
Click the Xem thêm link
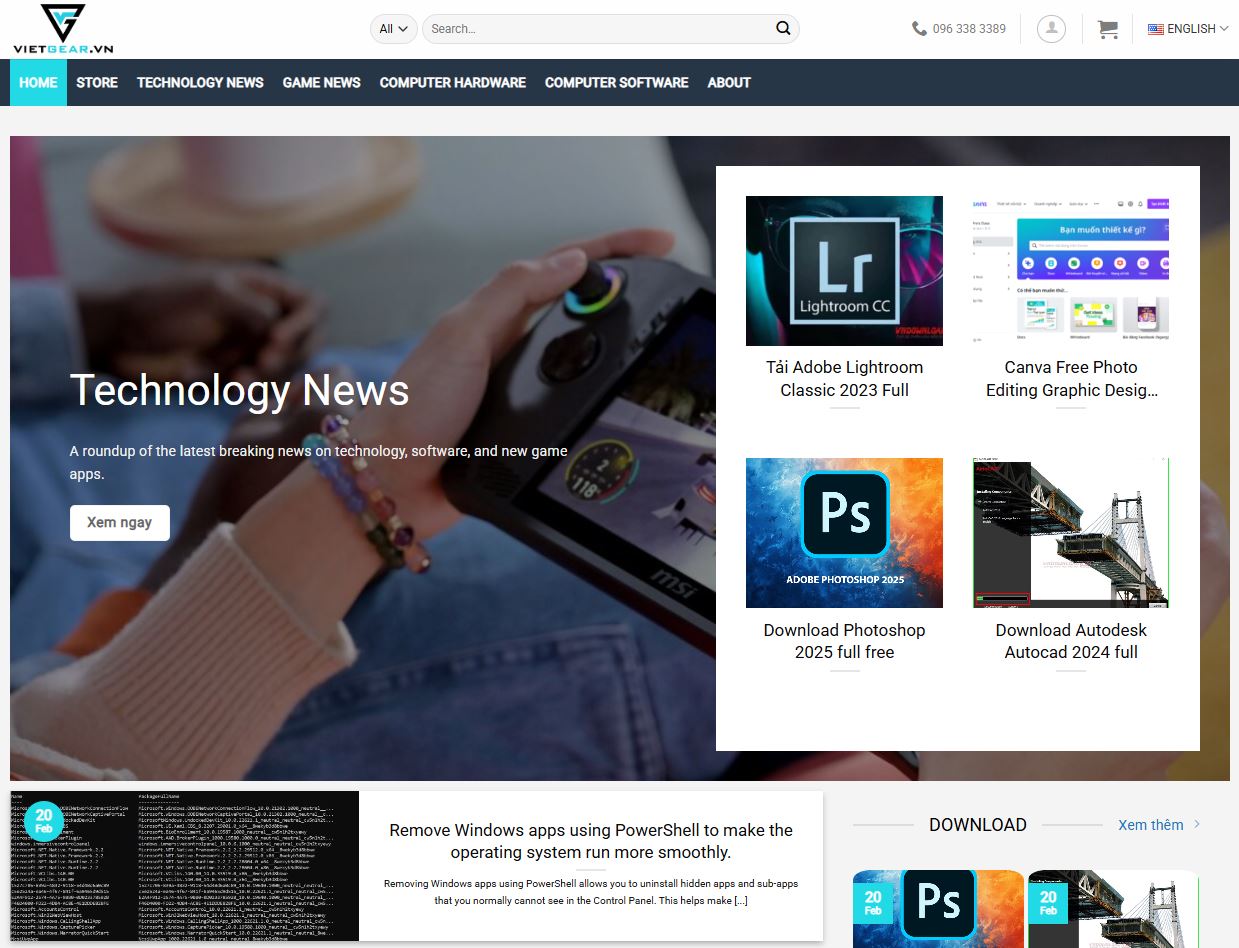(1150, 825)
